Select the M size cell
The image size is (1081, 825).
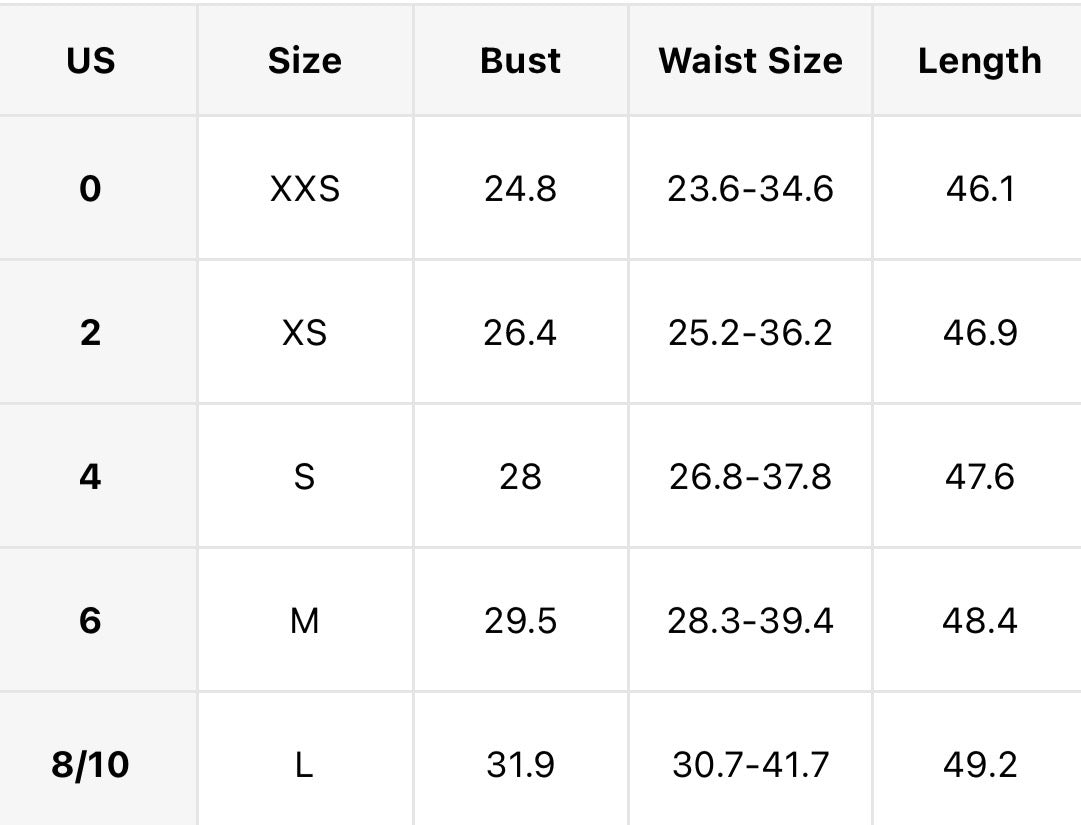(305, 620)
